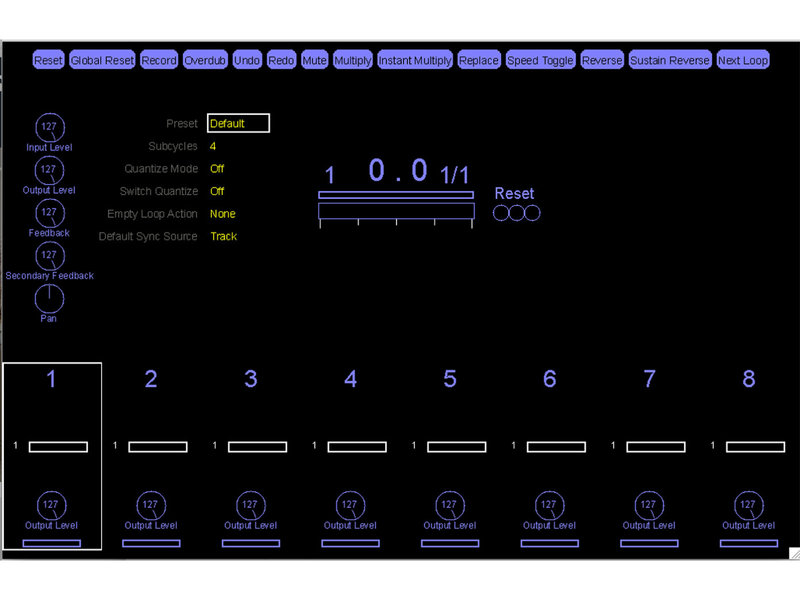Click the Input Level knob
This screenshot has height=600, width=800.
(x=49, y=128)
